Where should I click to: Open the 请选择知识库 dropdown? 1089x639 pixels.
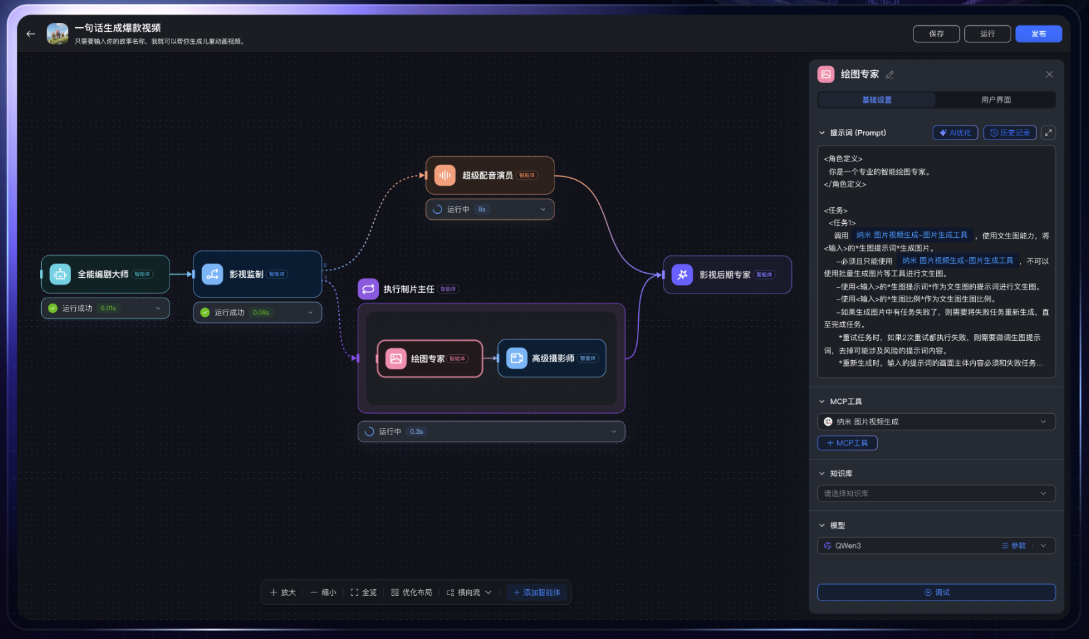click(x=936, y=493)
